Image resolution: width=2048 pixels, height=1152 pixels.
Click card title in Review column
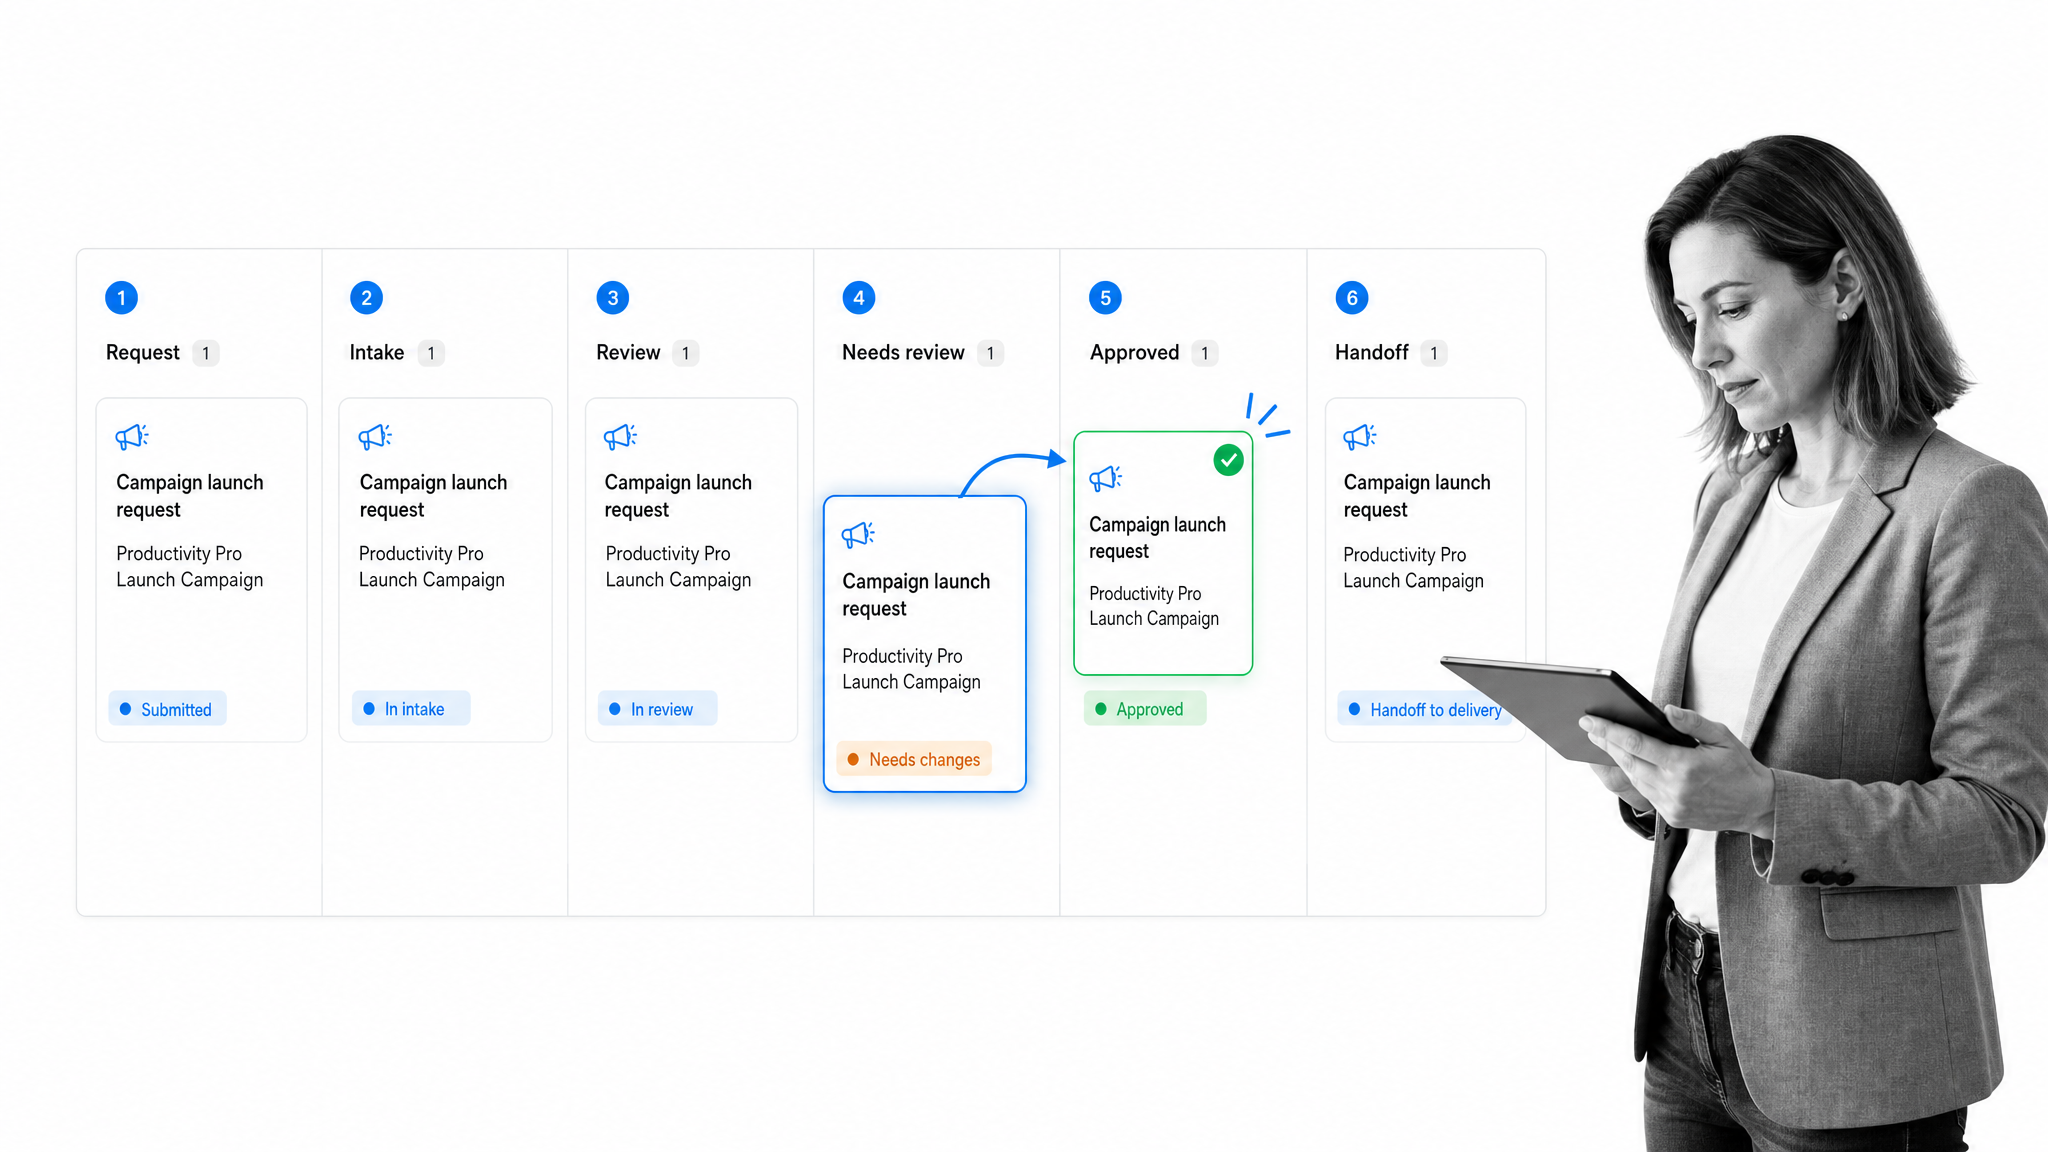pos(678,496)
